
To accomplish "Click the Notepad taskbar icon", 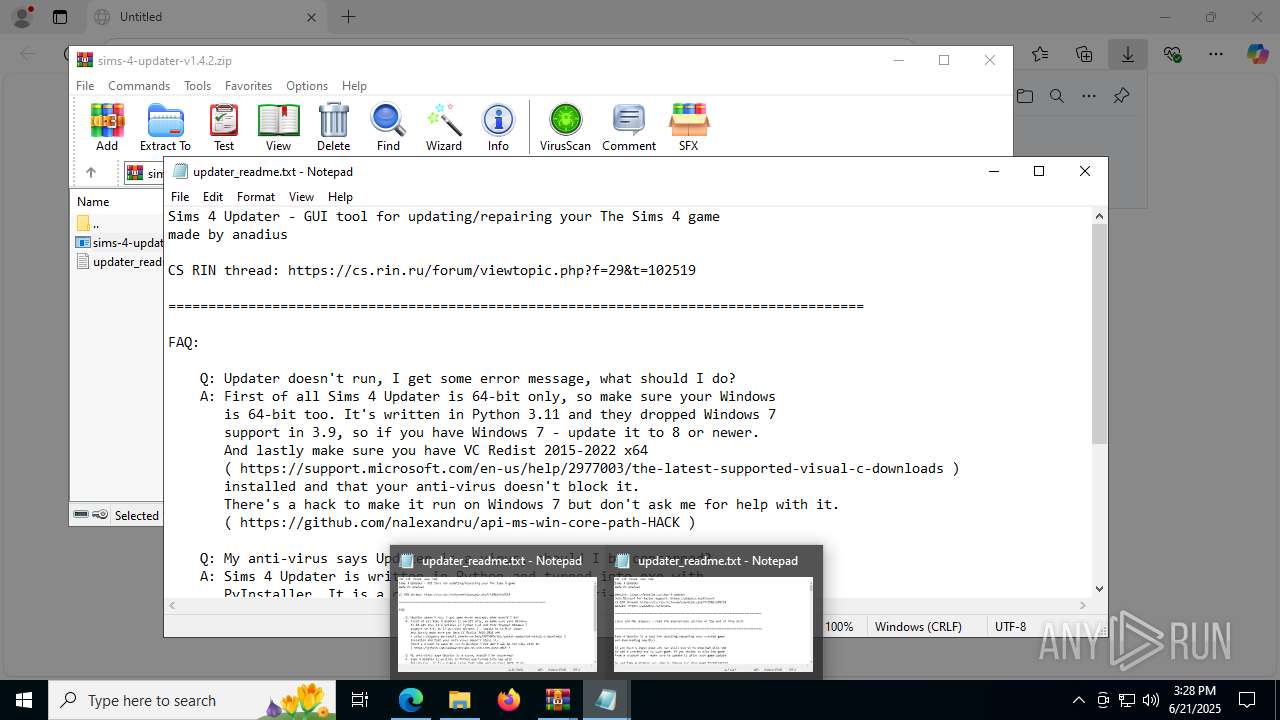I will [606, 700].
